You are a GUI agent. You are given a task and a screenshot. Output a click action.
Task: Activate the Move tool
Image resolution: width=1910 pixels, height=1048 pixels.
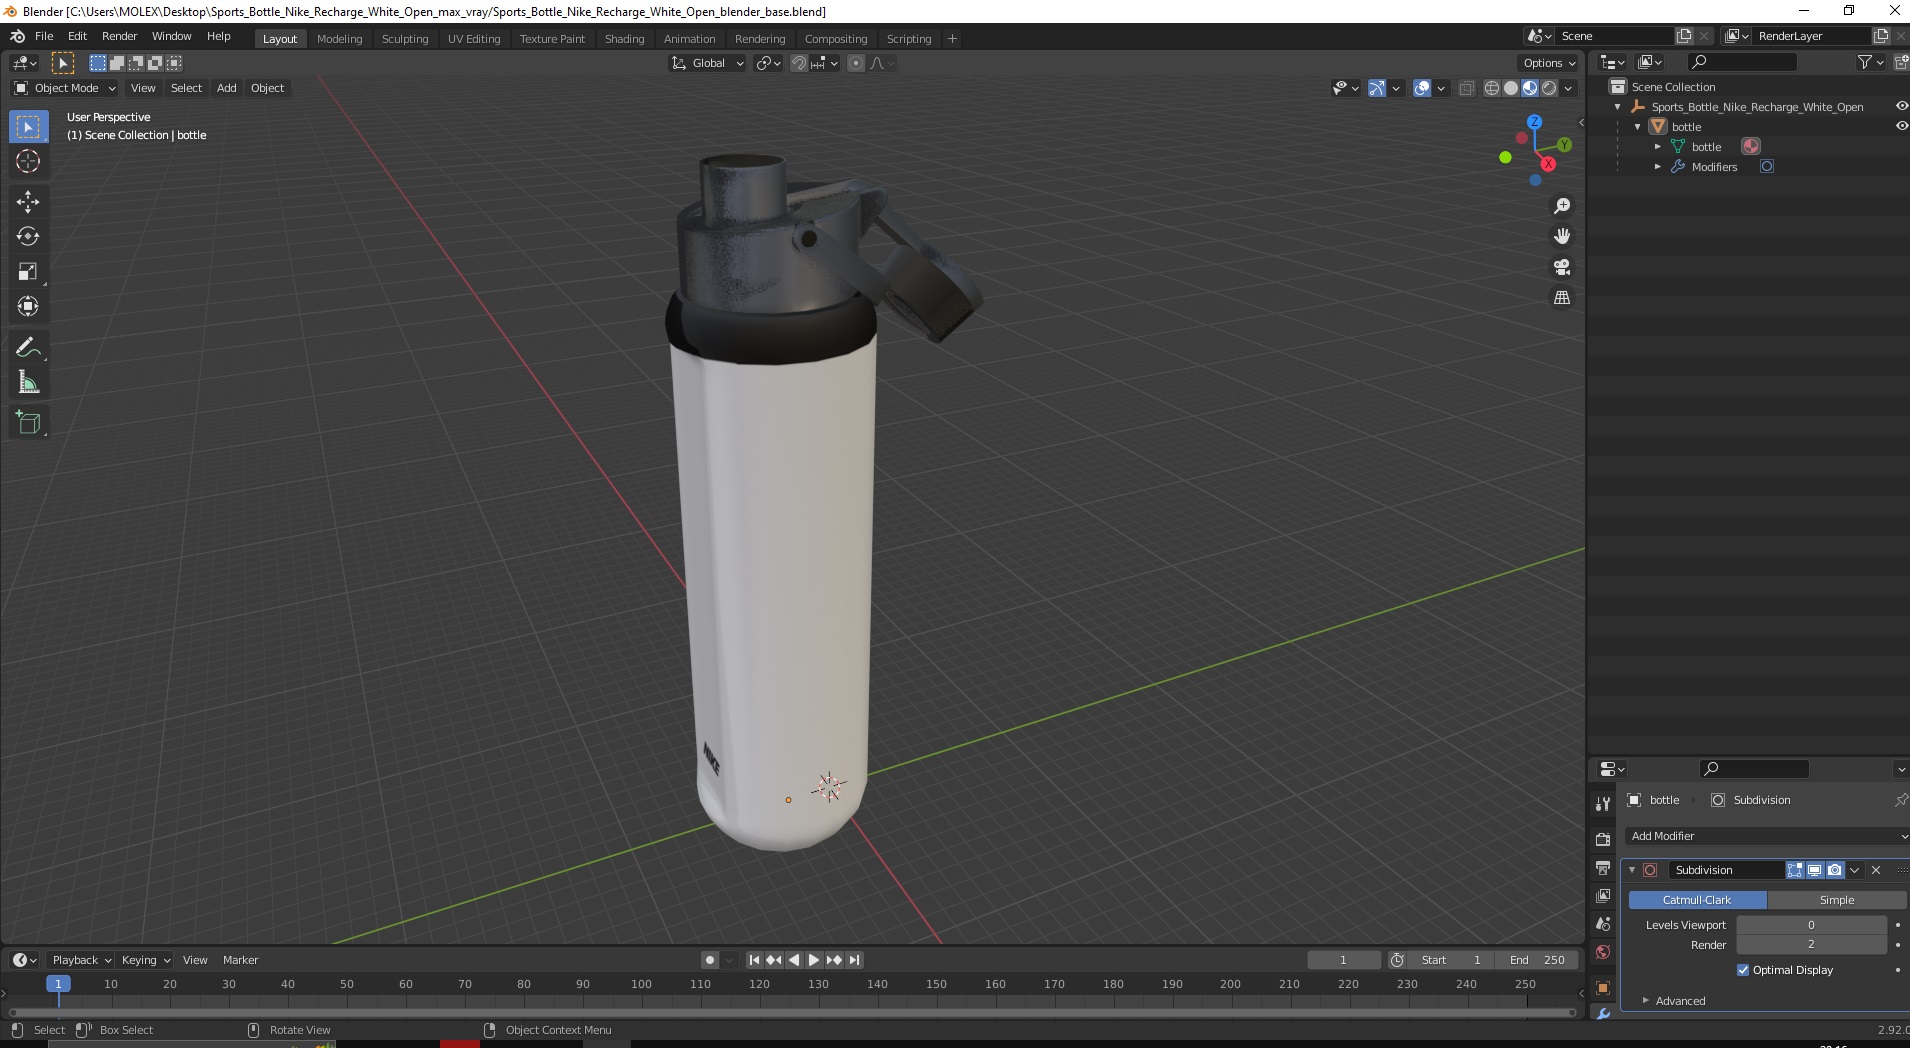pos(28,201)
